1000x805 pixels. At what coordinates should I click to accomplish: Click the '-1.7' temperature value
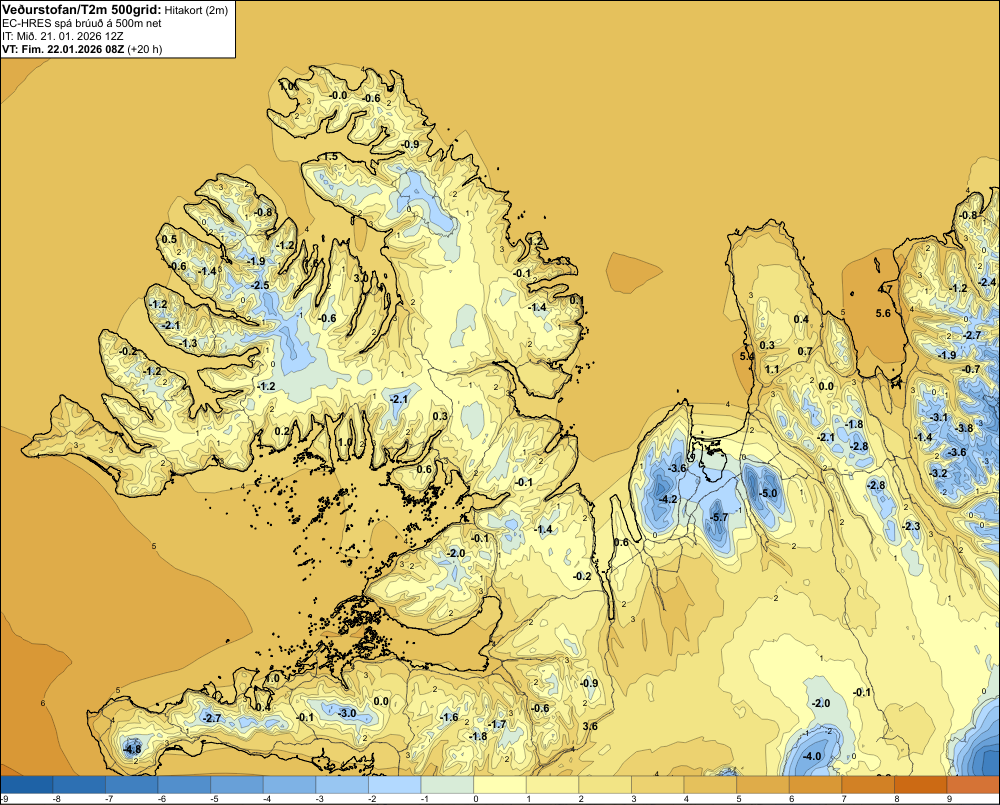coord(497,724)
